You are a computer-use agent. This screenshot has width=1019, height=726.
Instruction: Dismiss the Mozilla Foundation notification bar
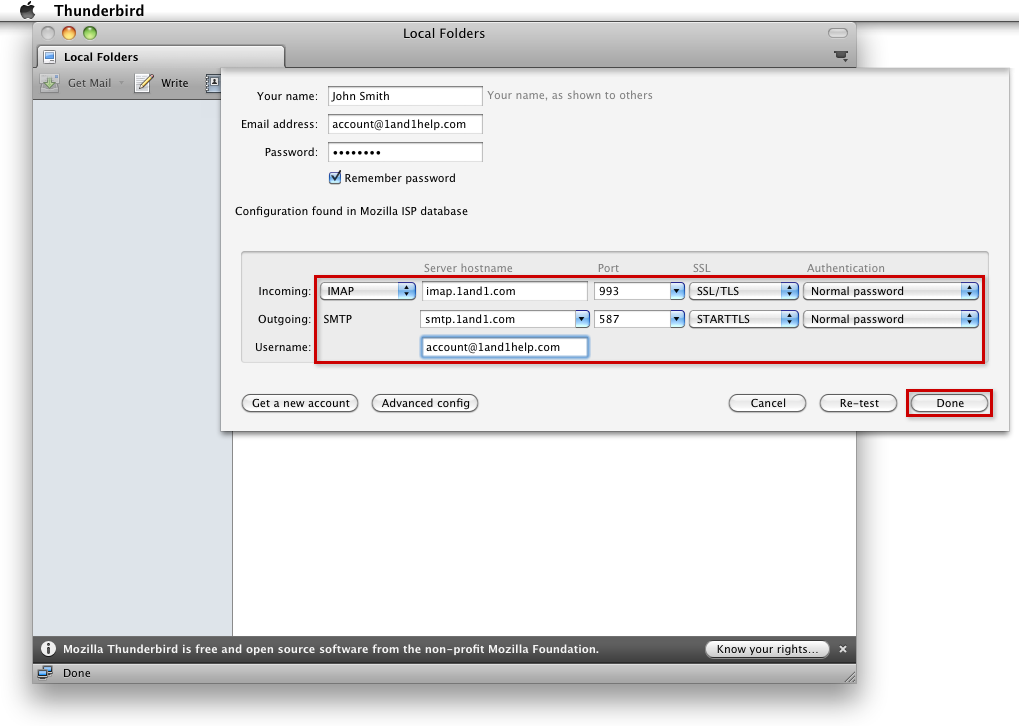click(843, 649)
